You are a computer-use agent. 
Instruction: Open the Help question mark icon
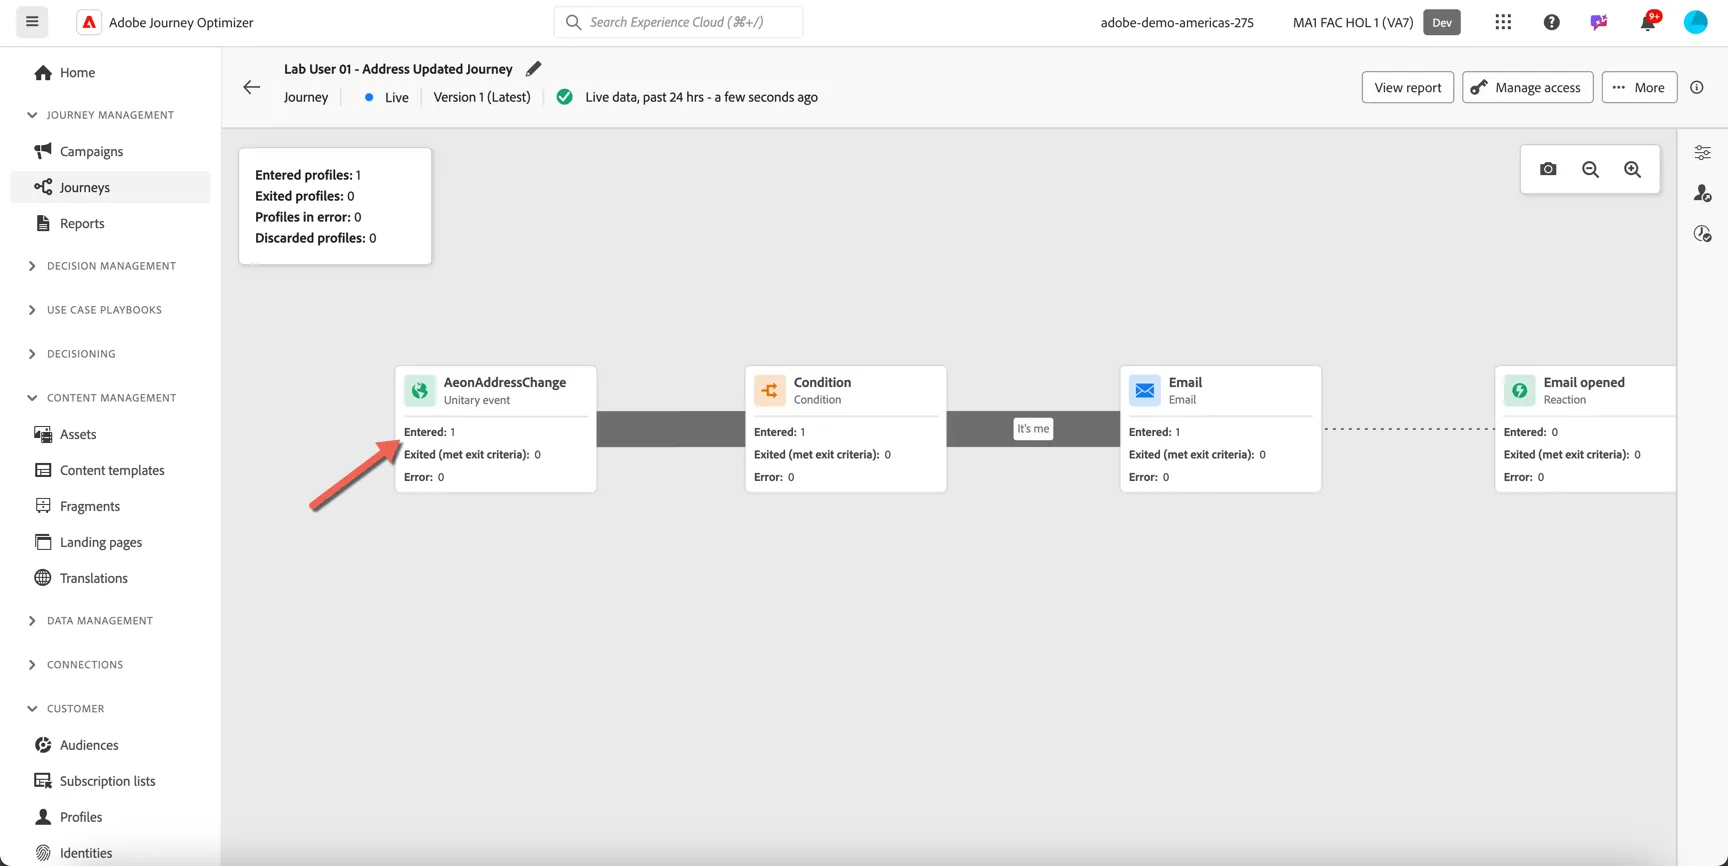(x=1551, y=22)
